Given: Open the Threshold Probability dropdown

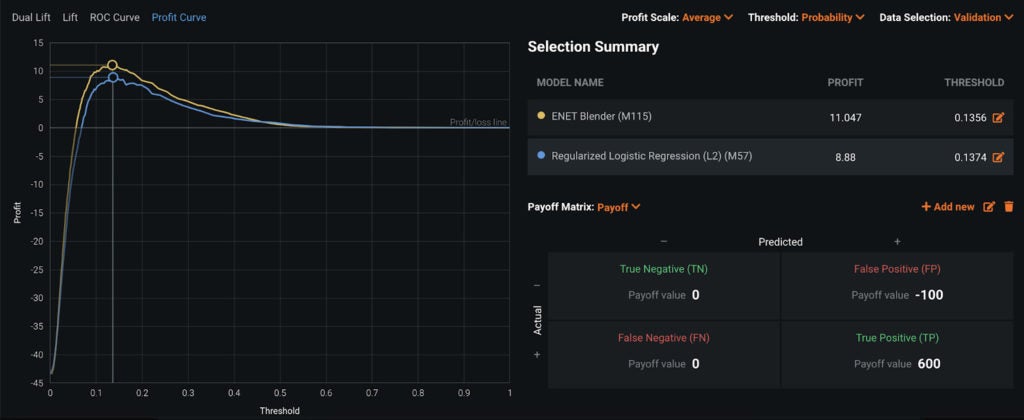Looking at the screenshot, I should click(833, 18).
